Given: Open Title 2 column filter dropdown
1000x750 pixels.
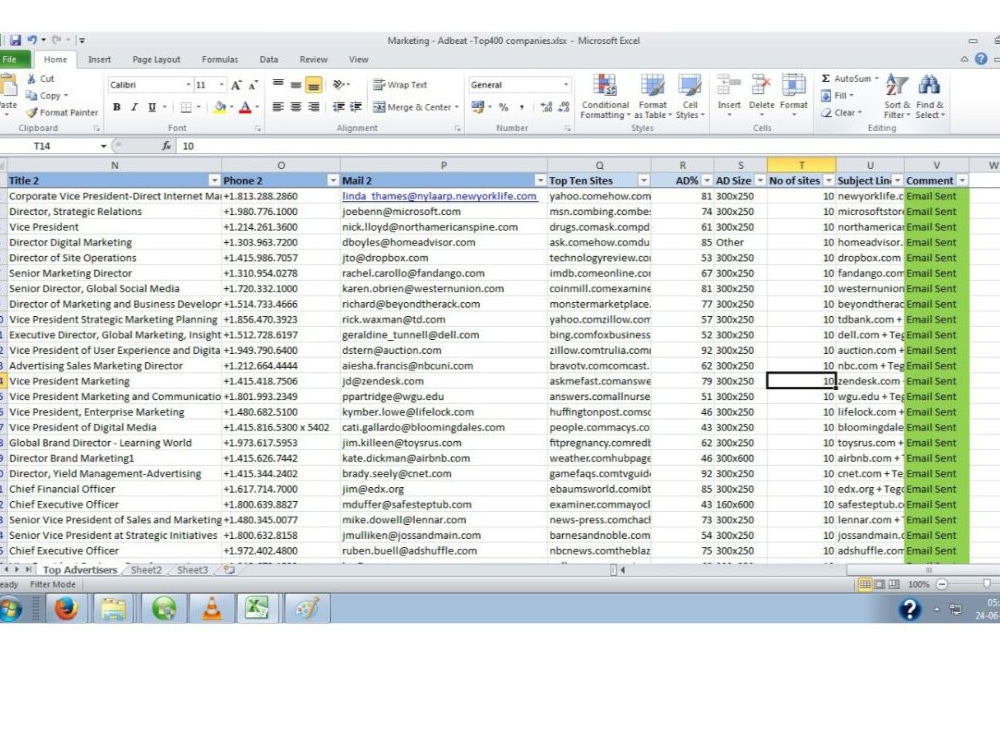Looking at the screenshot, I should [x=214, y=180].
